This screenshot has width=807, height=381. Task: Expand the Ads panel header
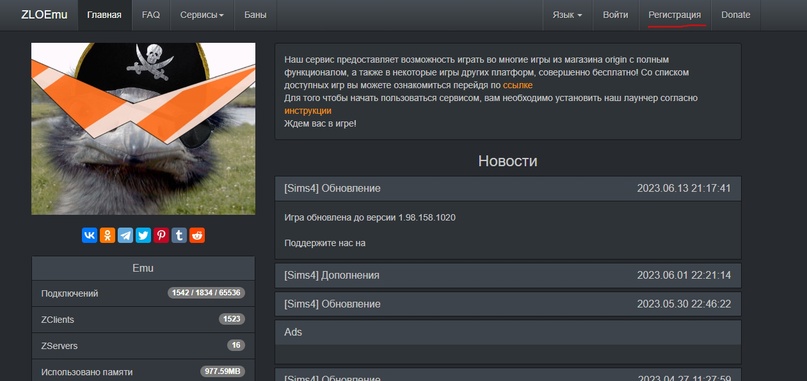(x=508, y=332)
